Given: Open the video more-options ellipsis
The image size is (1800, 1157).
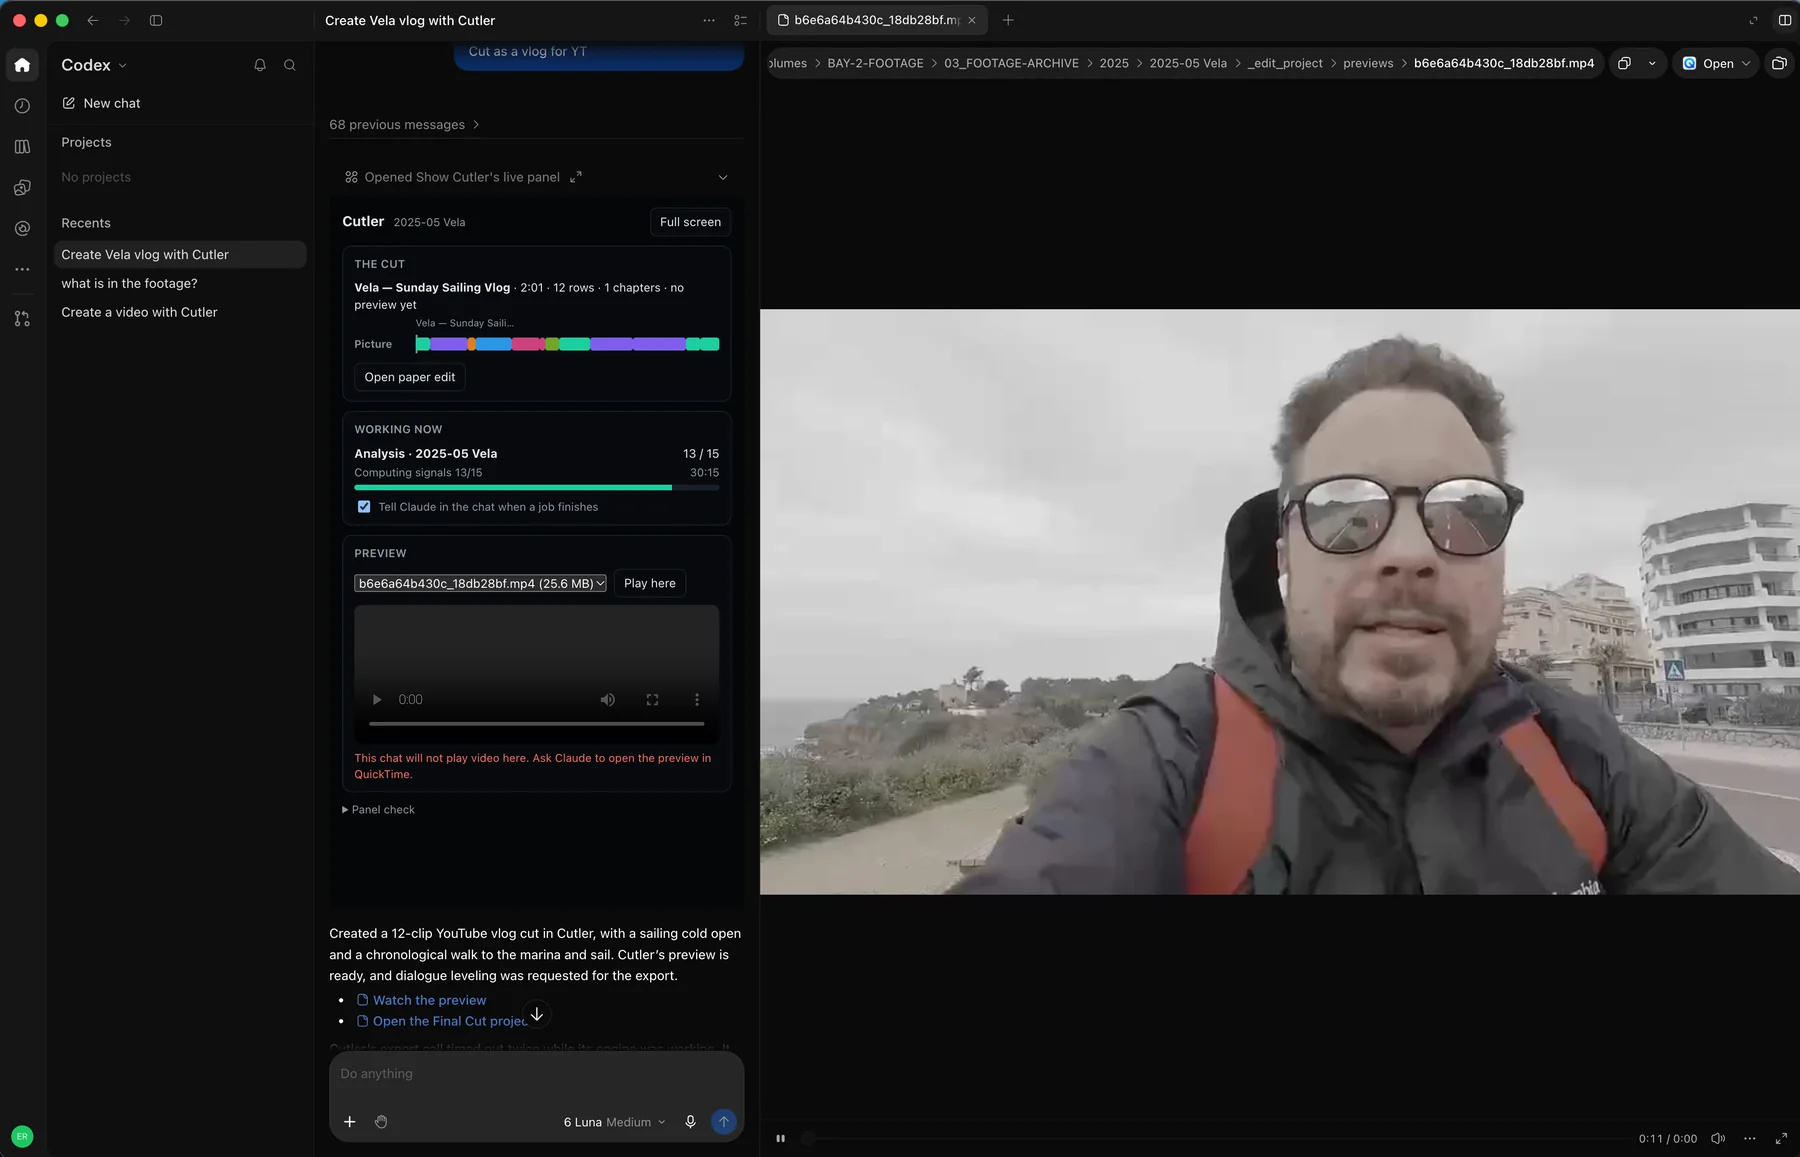Looking at the screenshot, I should click(1749, 1138).
